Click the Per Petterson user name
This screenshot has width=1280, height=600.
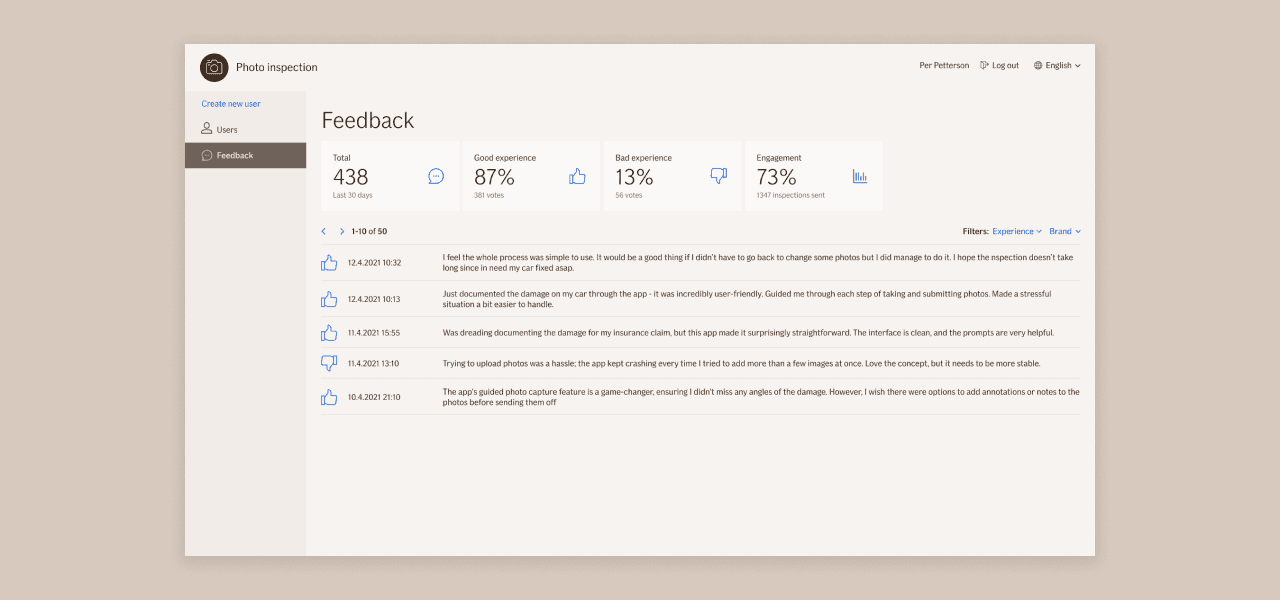(x=944, y=65)
